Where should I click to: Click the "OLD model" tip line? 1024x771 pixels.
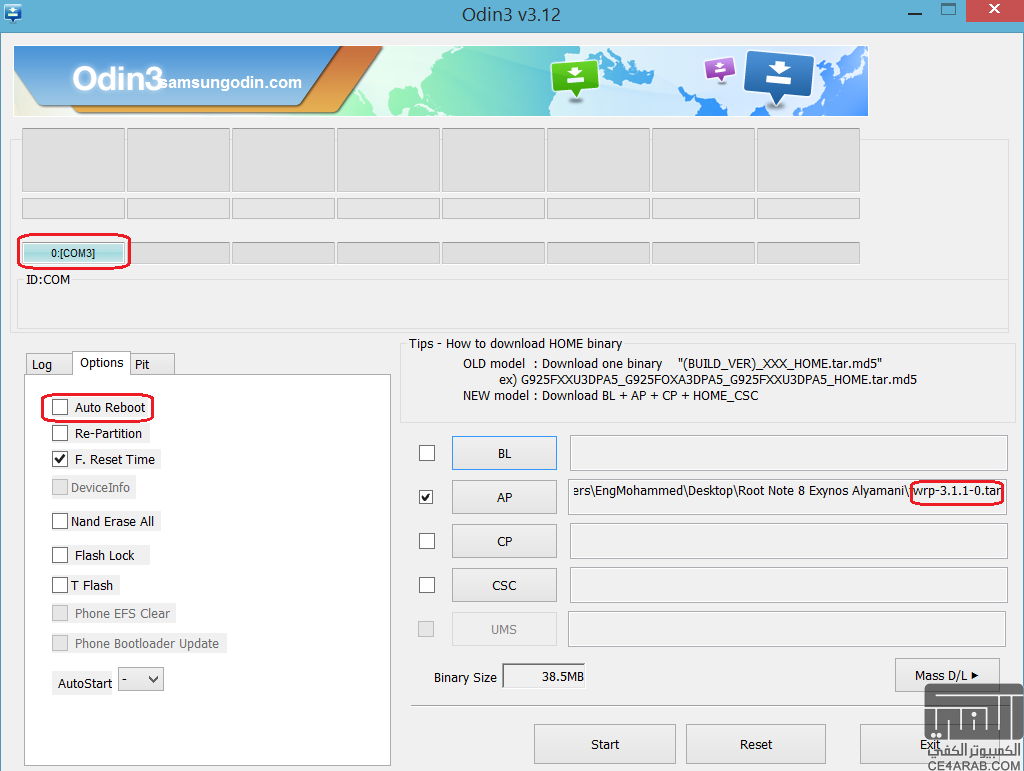click(x=673, y=364)
